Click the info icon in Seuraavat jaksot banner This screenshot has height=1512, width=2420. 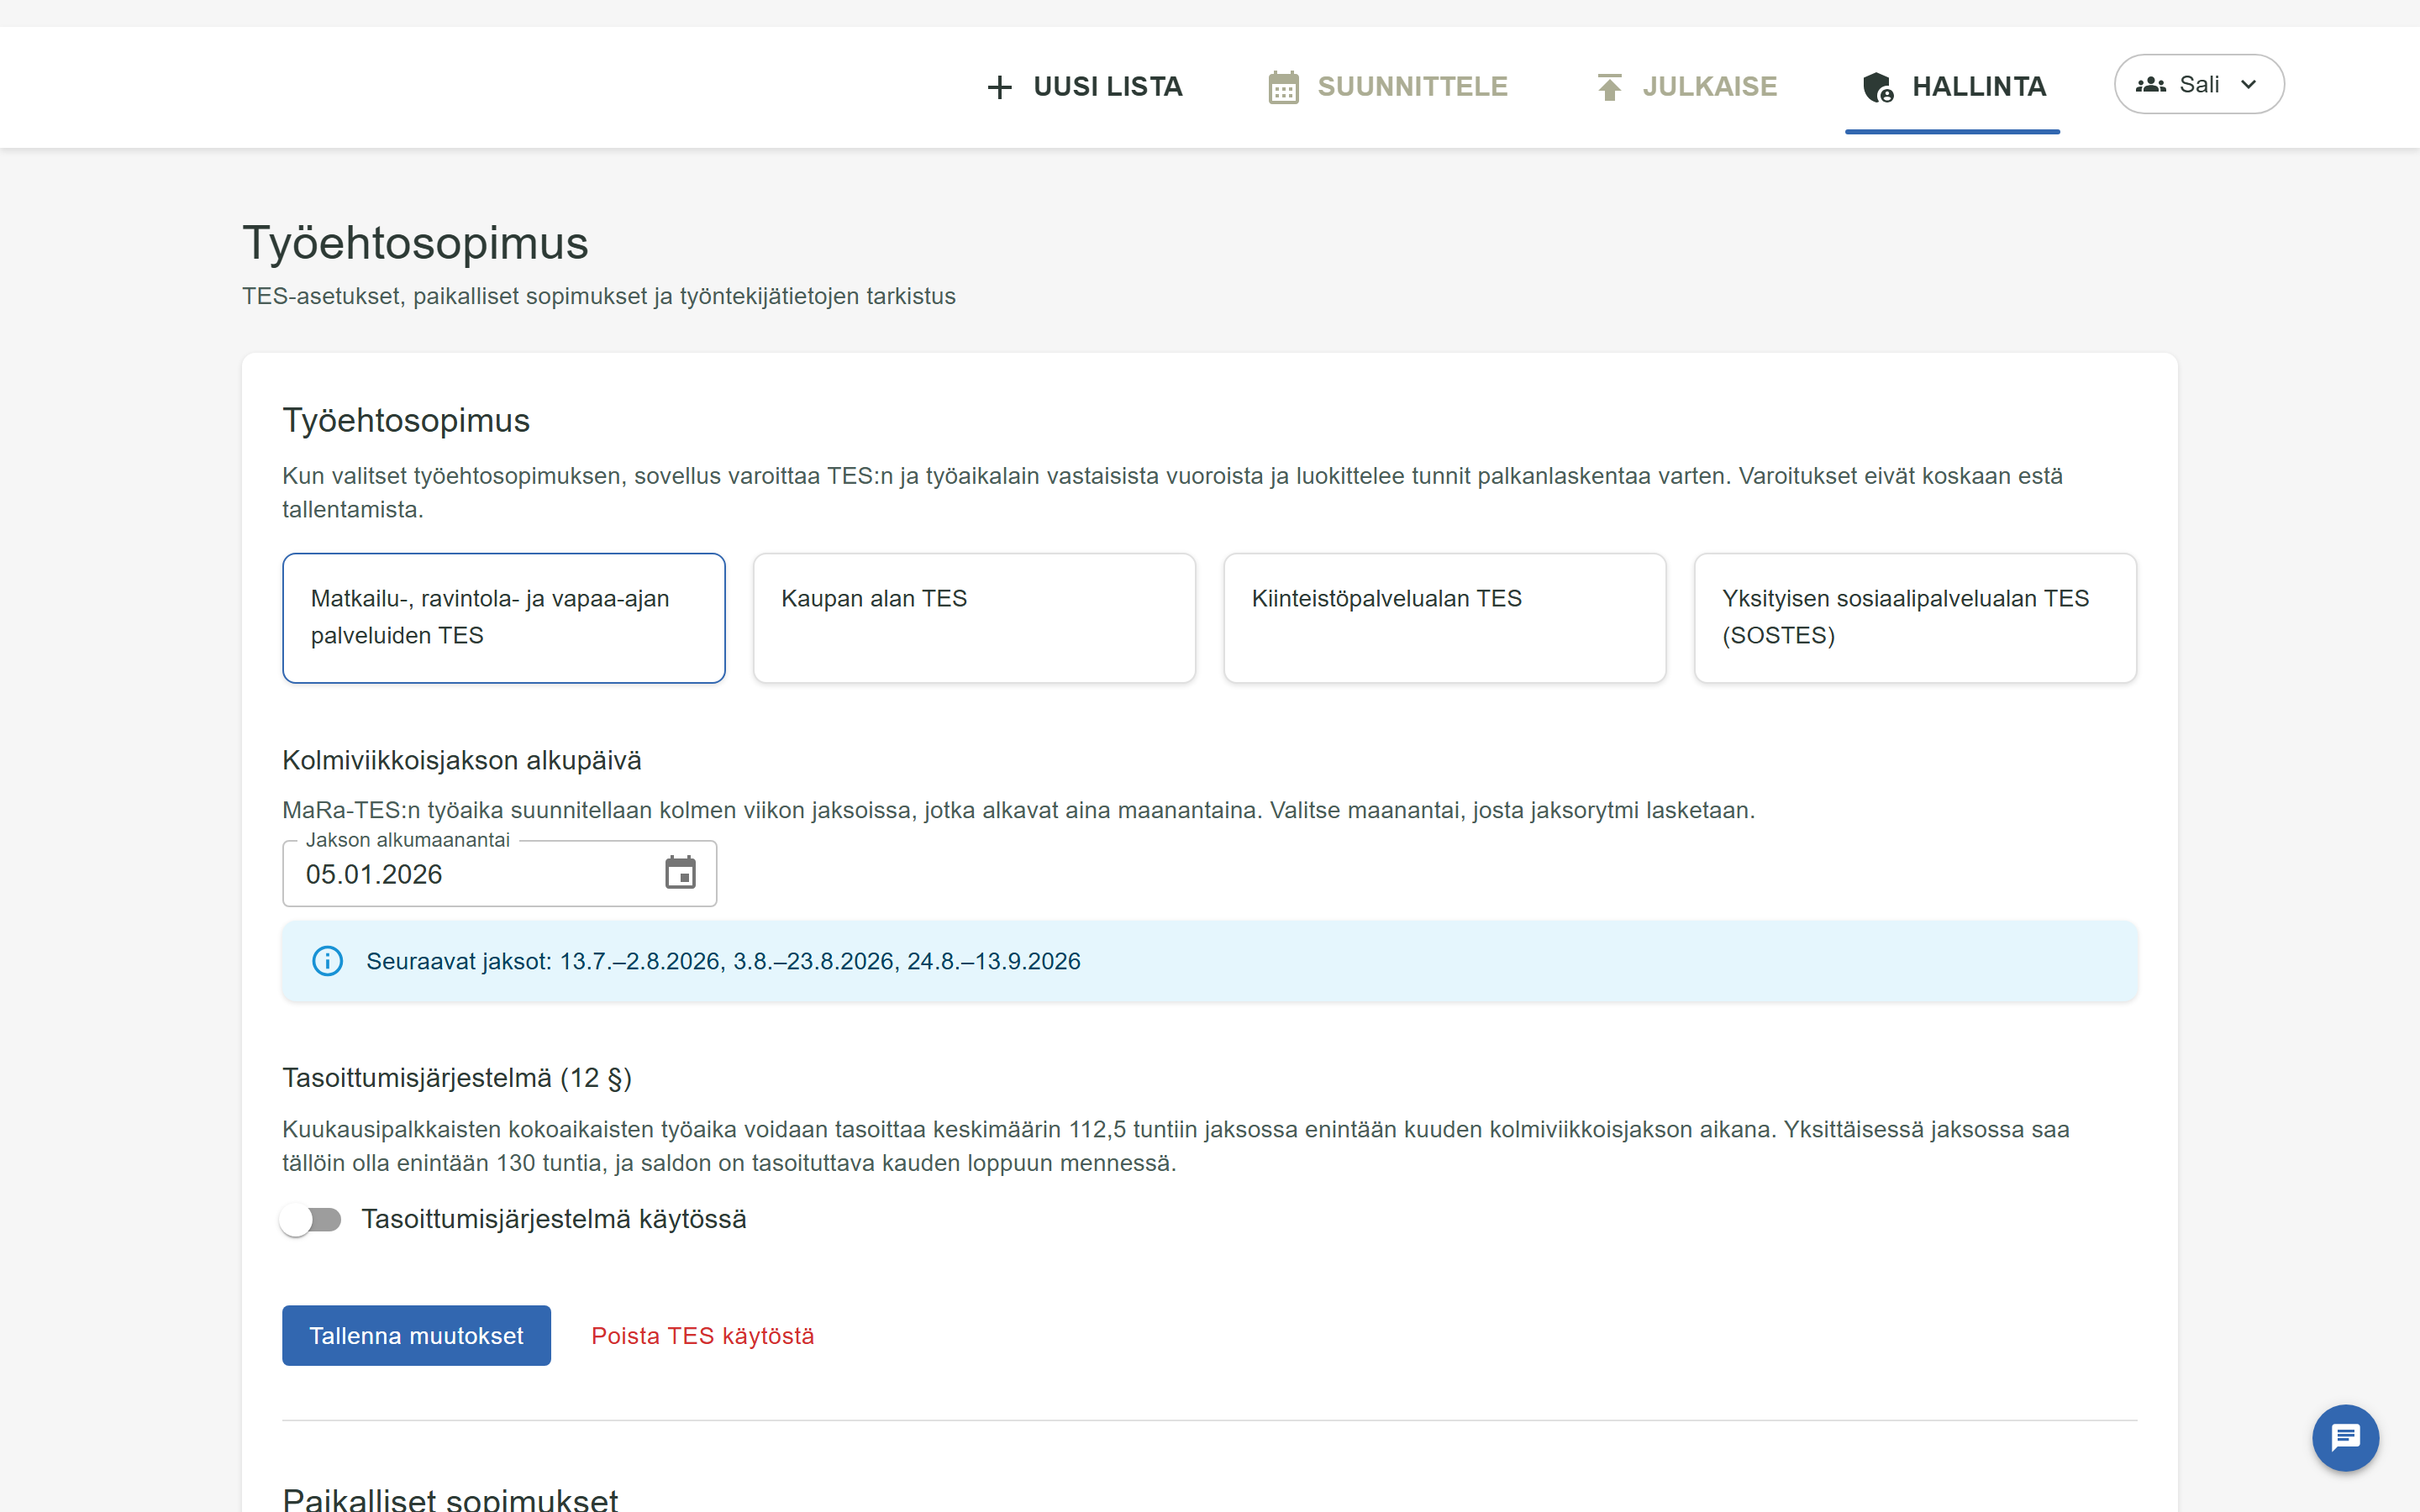[327, 961]
